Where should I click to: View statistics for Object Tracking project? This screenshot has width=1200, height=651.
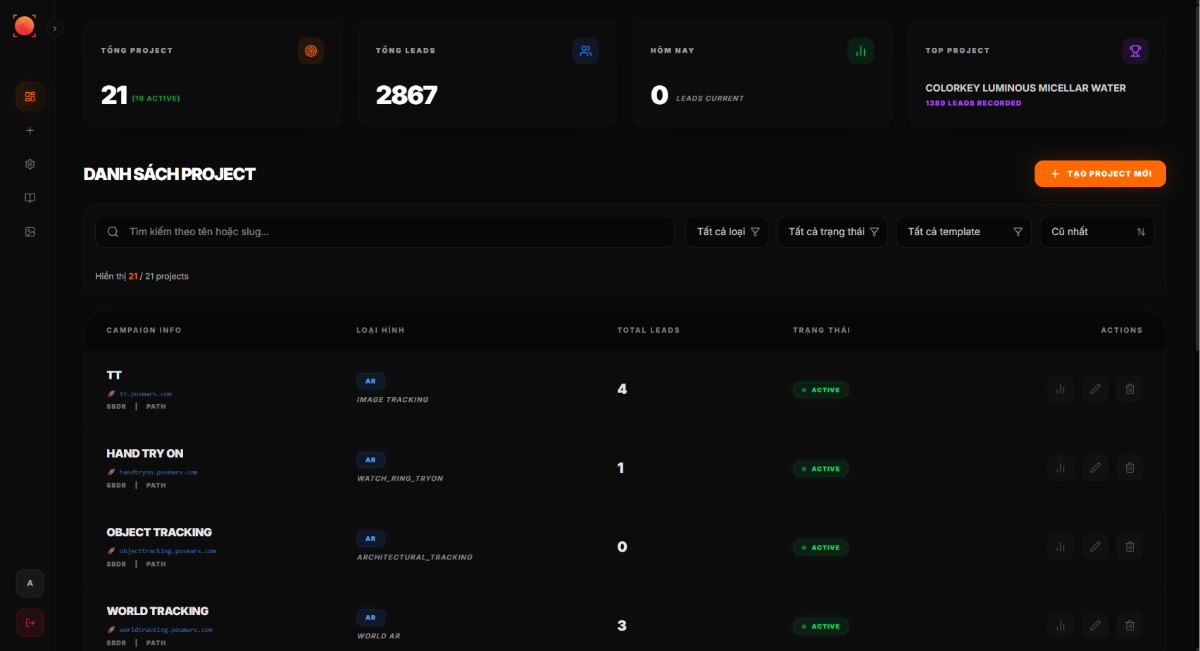coord(1061,546)
